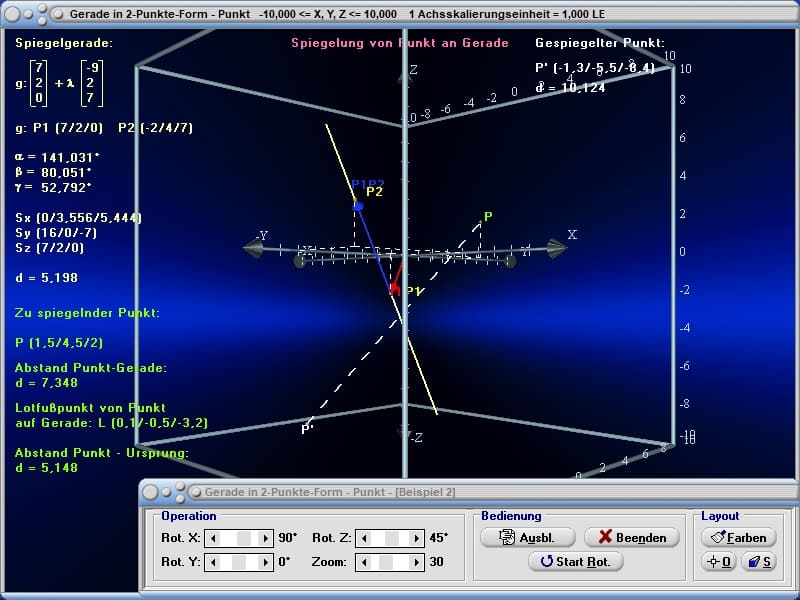Click the P2 (-2/4/7) text
Image resolution: width=800 pixels, height=600 pixels.
pos(156,128)
